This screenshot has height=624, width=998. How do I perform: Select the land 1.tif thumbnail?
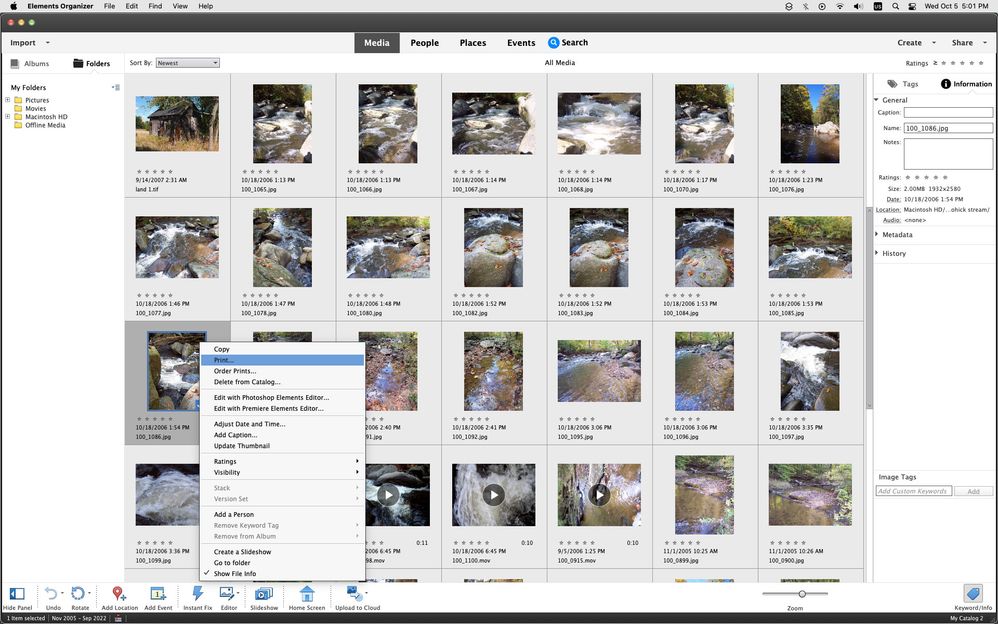point(177,124)
